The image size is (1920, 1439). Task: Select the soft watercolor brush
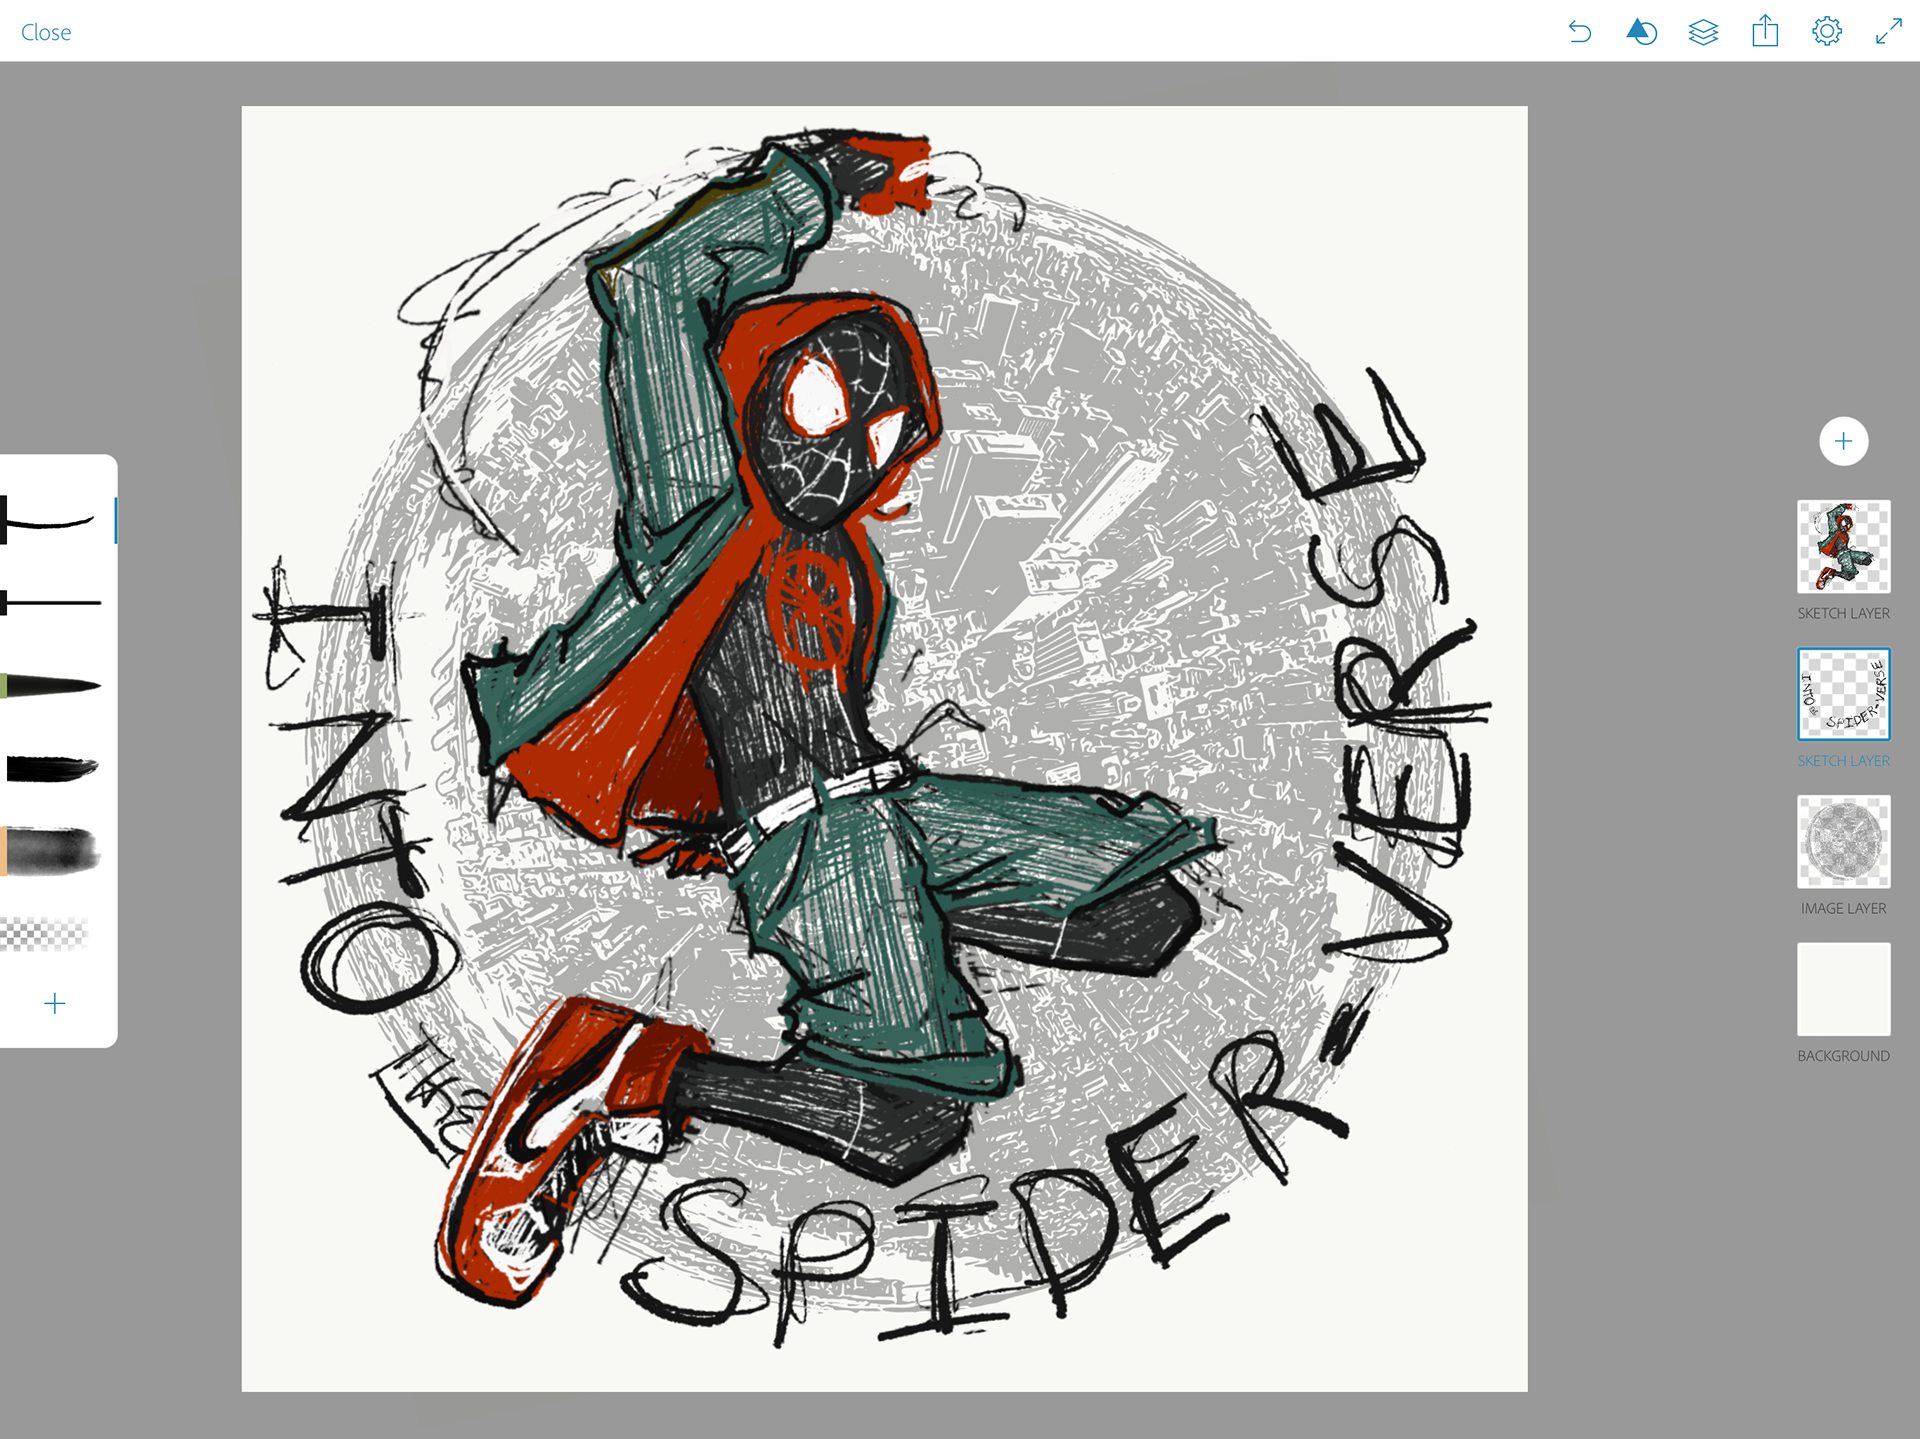52,851
